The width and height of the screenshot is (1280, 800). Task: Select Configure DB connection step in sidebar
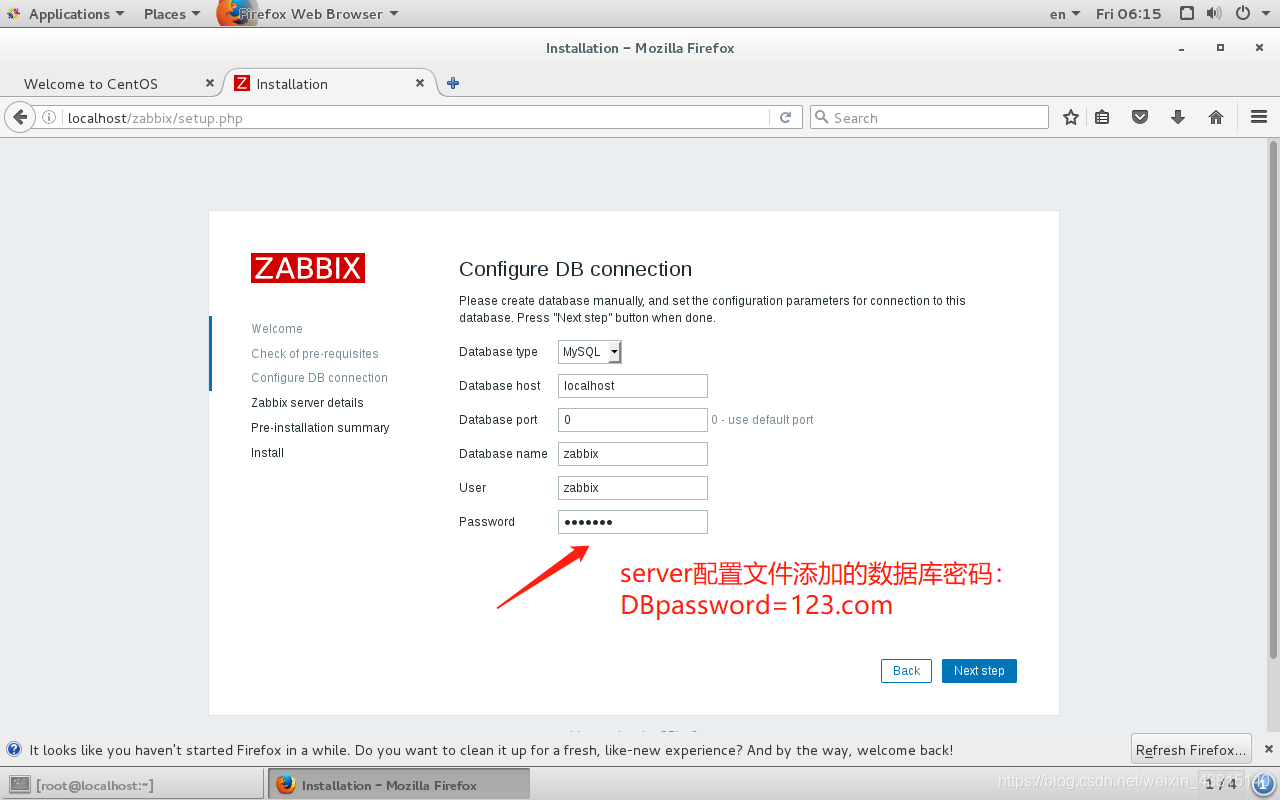click(319, 378)
